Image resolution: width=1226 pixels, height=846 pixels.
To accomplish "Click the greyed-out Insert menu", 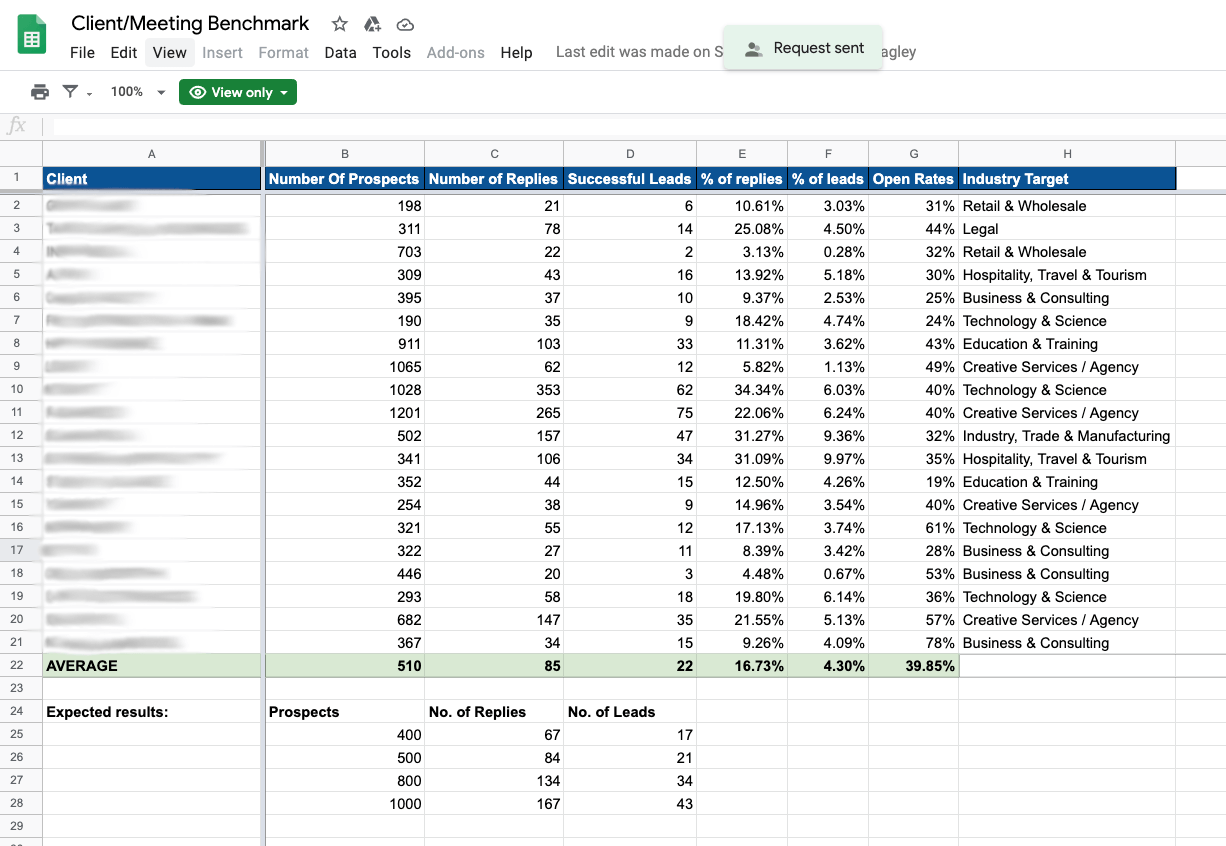I will (x=223, y=53).
